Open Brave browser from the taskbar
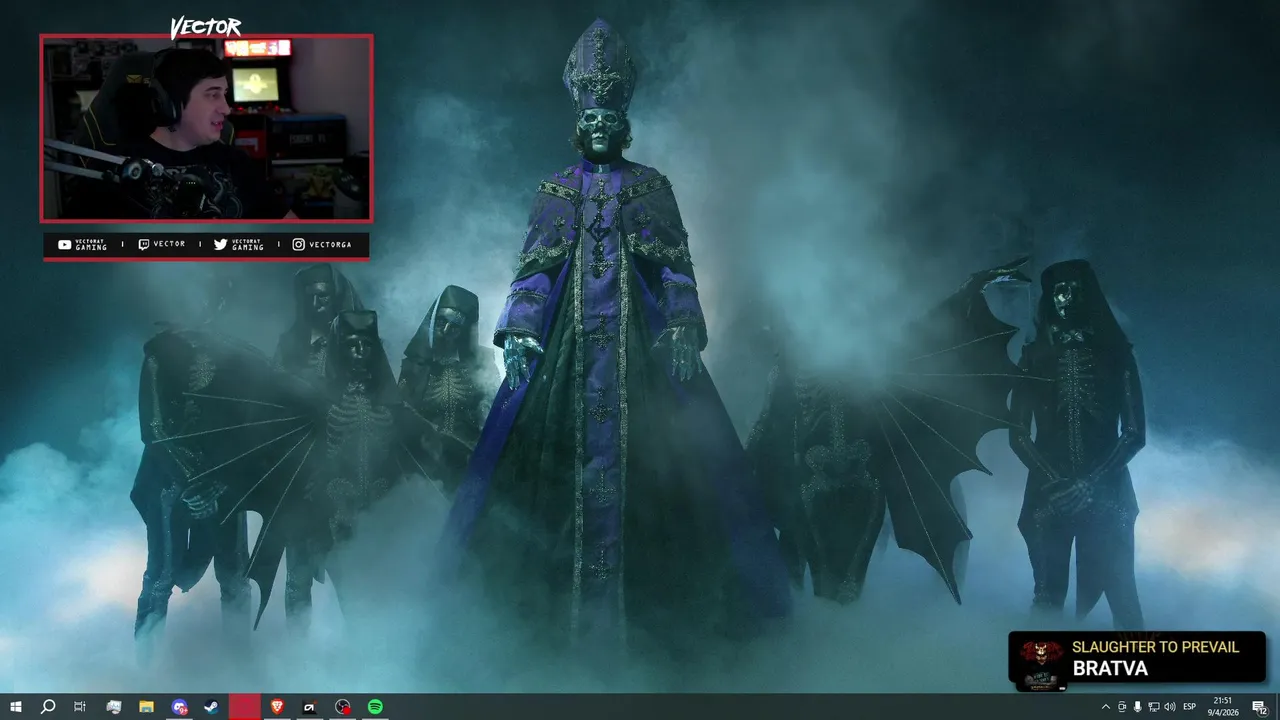Screen dimensions: 1280x720 [277, 707]
